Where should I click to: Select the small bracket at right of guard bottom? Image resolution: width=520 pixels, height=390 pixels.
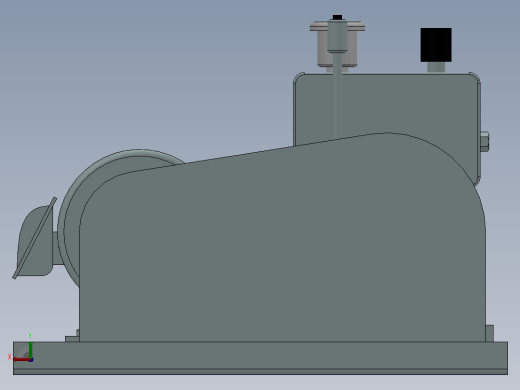[489, 333]
